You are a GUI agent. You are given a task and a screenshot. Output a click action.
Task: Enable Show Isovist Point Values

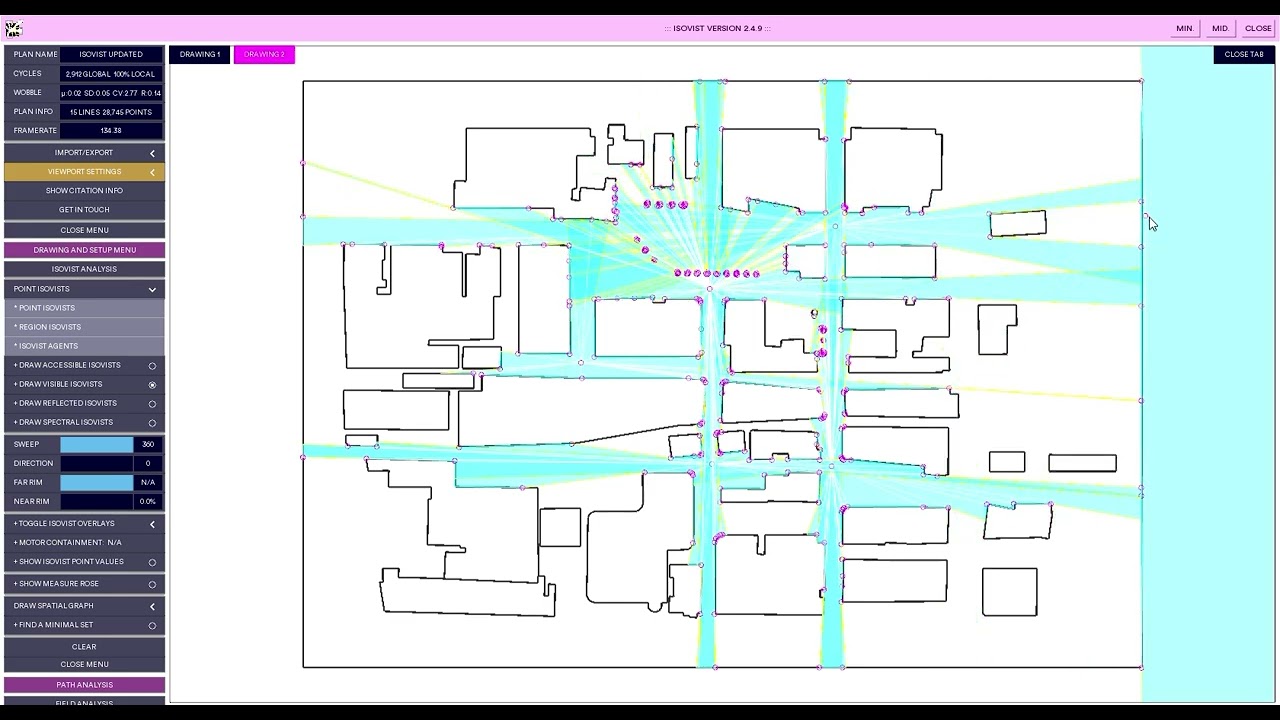point(152,562)
